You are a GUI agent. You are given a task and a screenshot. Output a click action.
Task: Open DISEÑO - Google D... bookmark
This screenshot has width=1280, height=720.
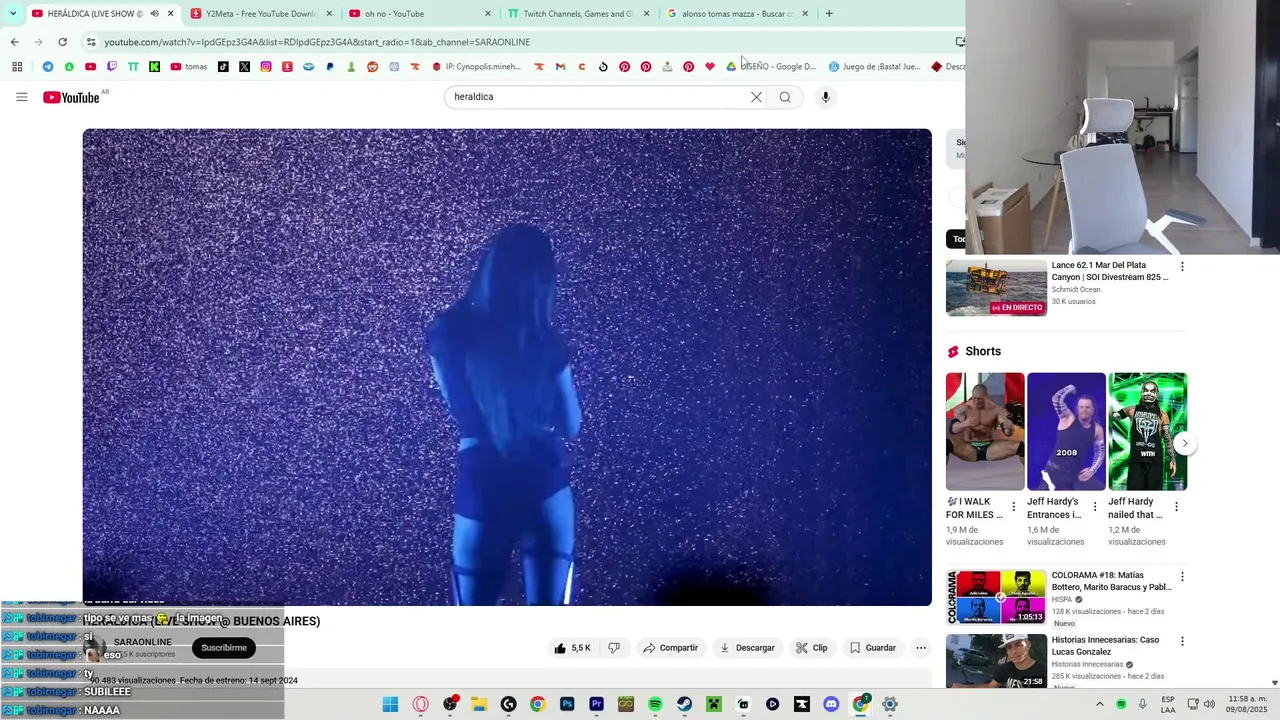771,67
